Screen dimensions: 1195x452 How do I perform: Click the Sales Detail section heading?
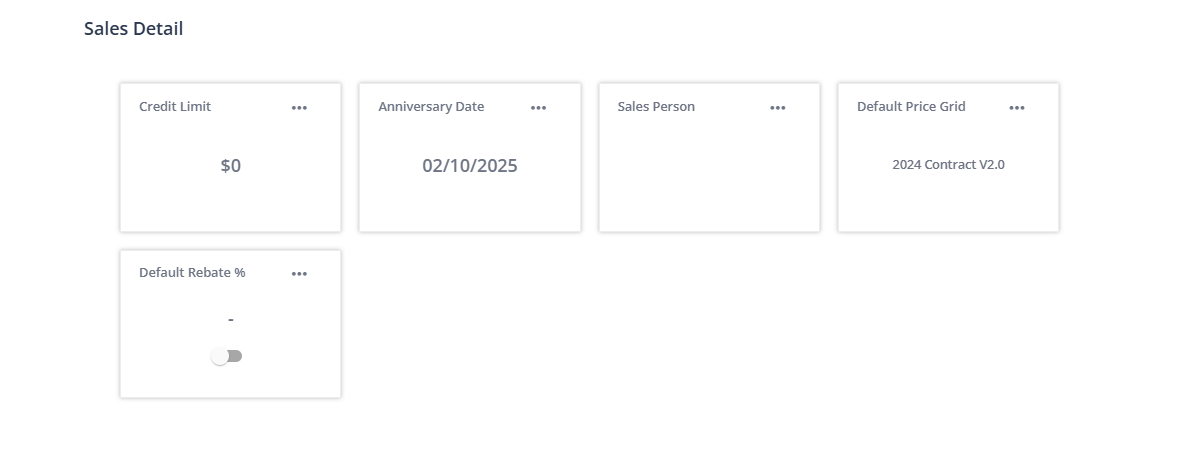pyautogui.click(x=133, y=29)
